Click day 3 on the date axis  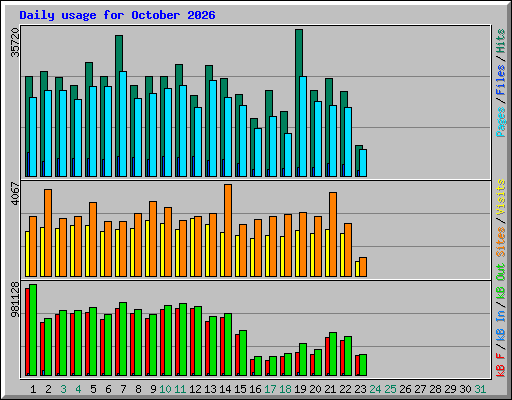tap(63, 389)
